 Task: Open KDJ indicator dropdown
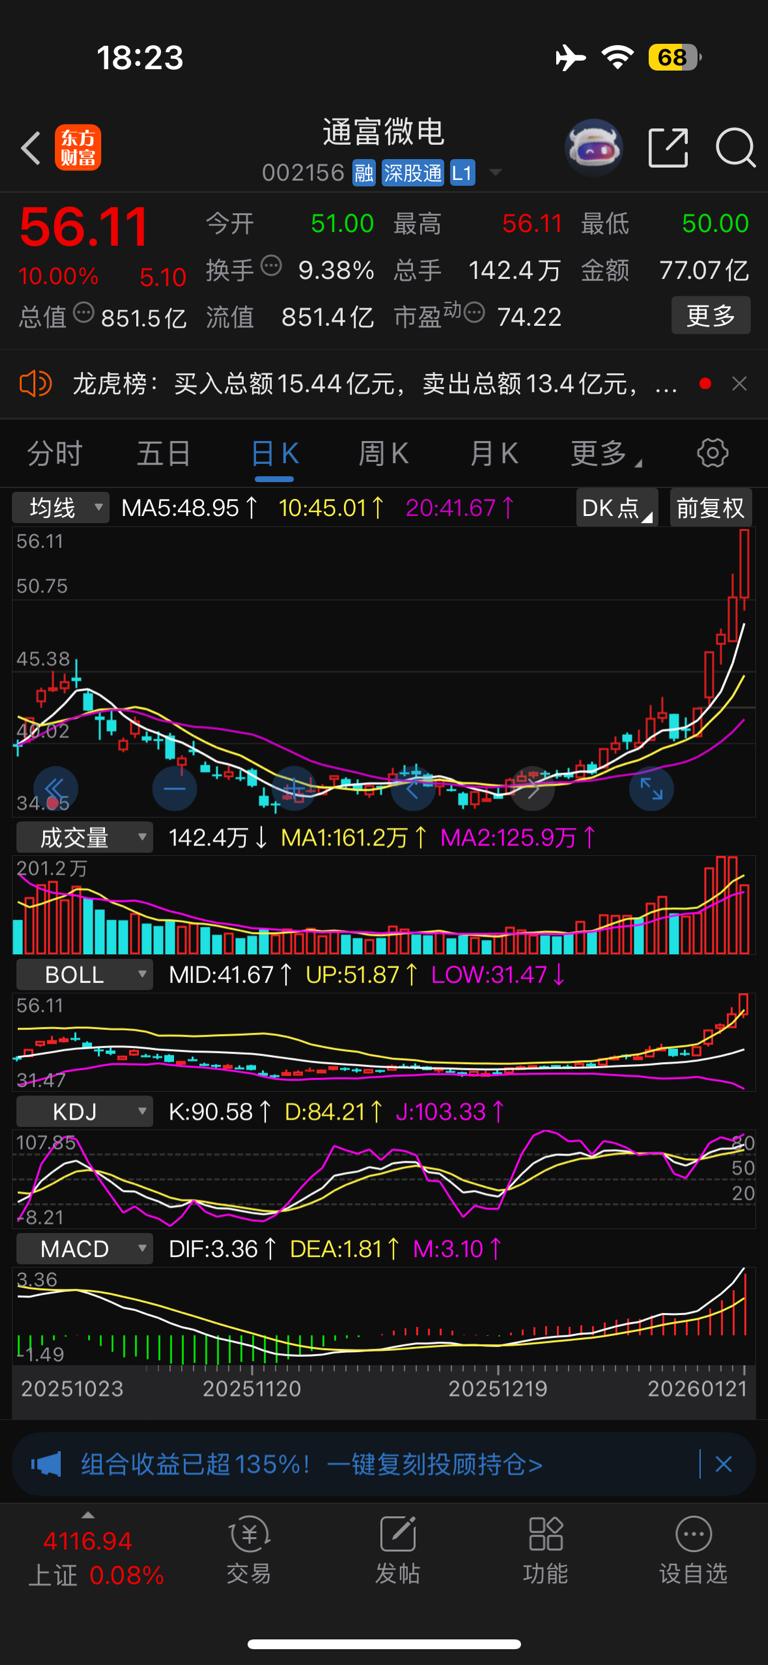pos(84,1111)
